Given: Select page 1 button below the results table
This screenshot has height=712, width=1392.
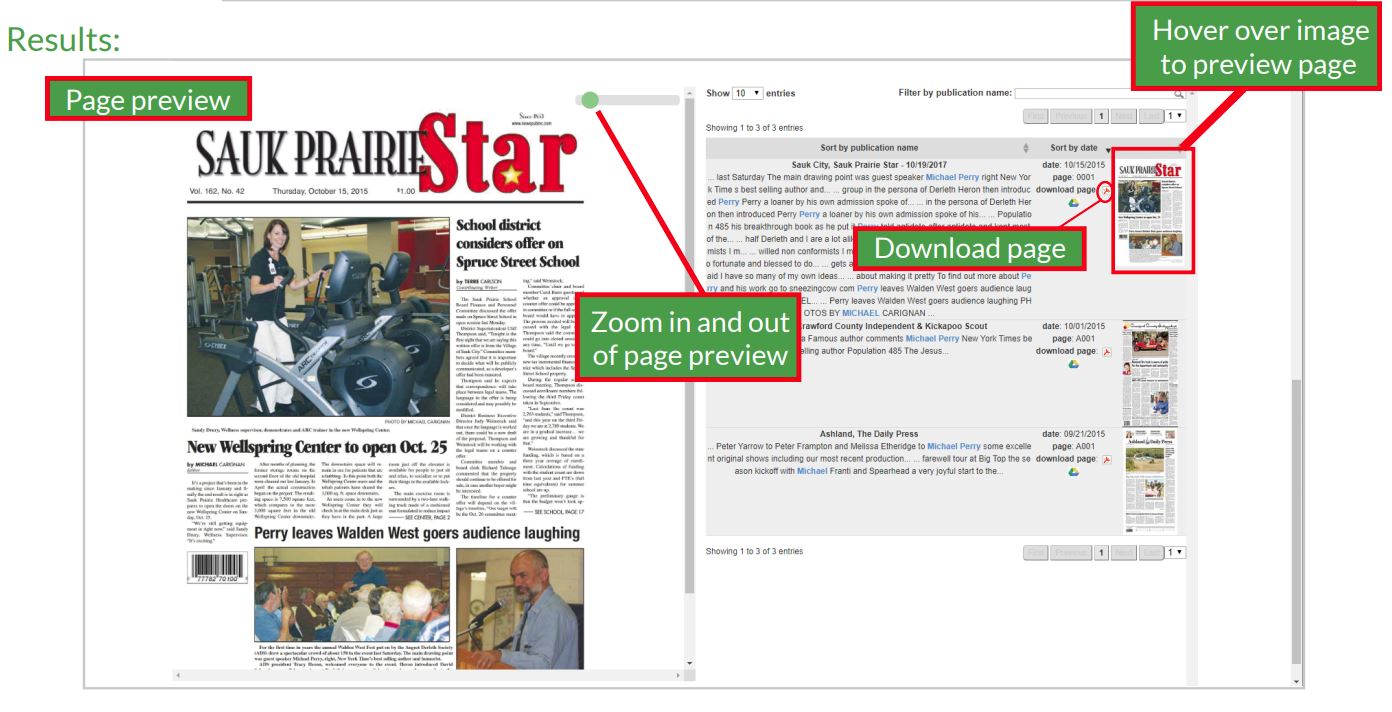Looking at the screenshot, I should [1101, 552].
